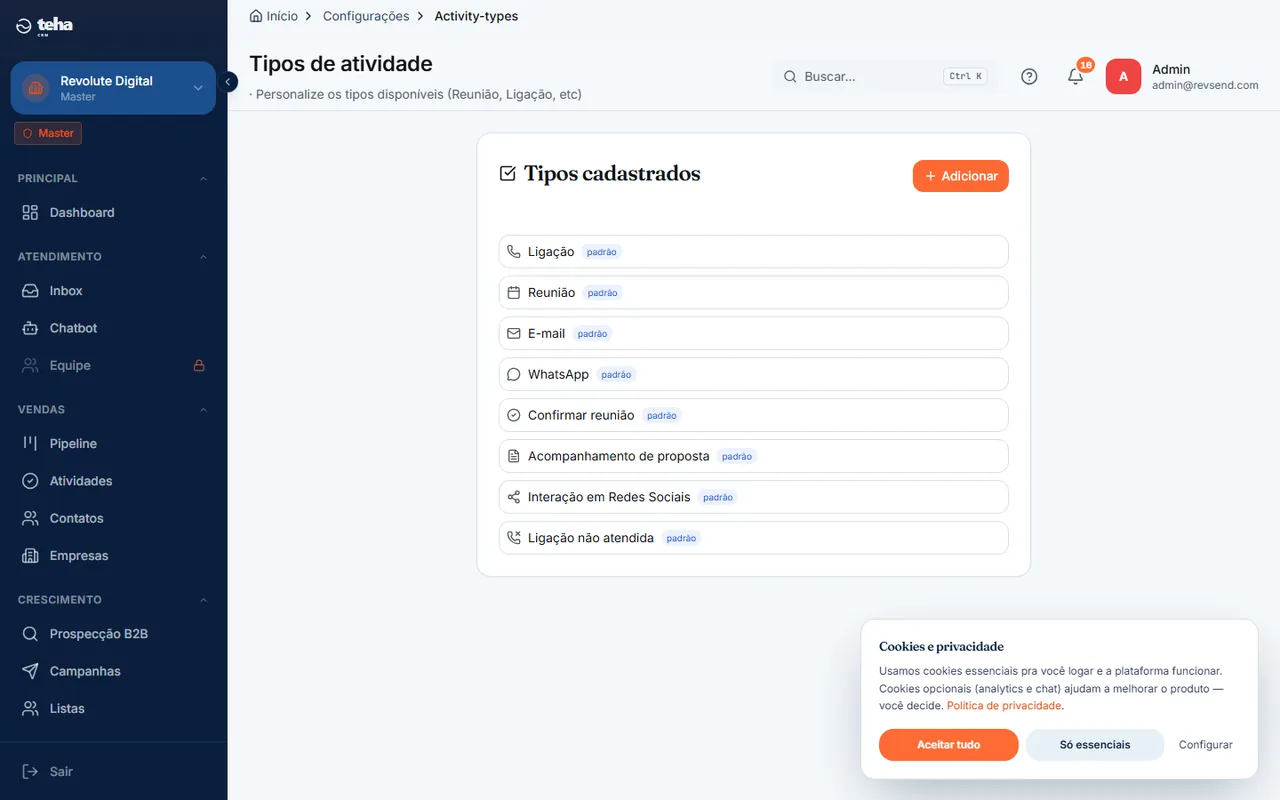Click the document icon of Acompanhamento de proposta
The image size is (1280, 800).
click(514, 456)
